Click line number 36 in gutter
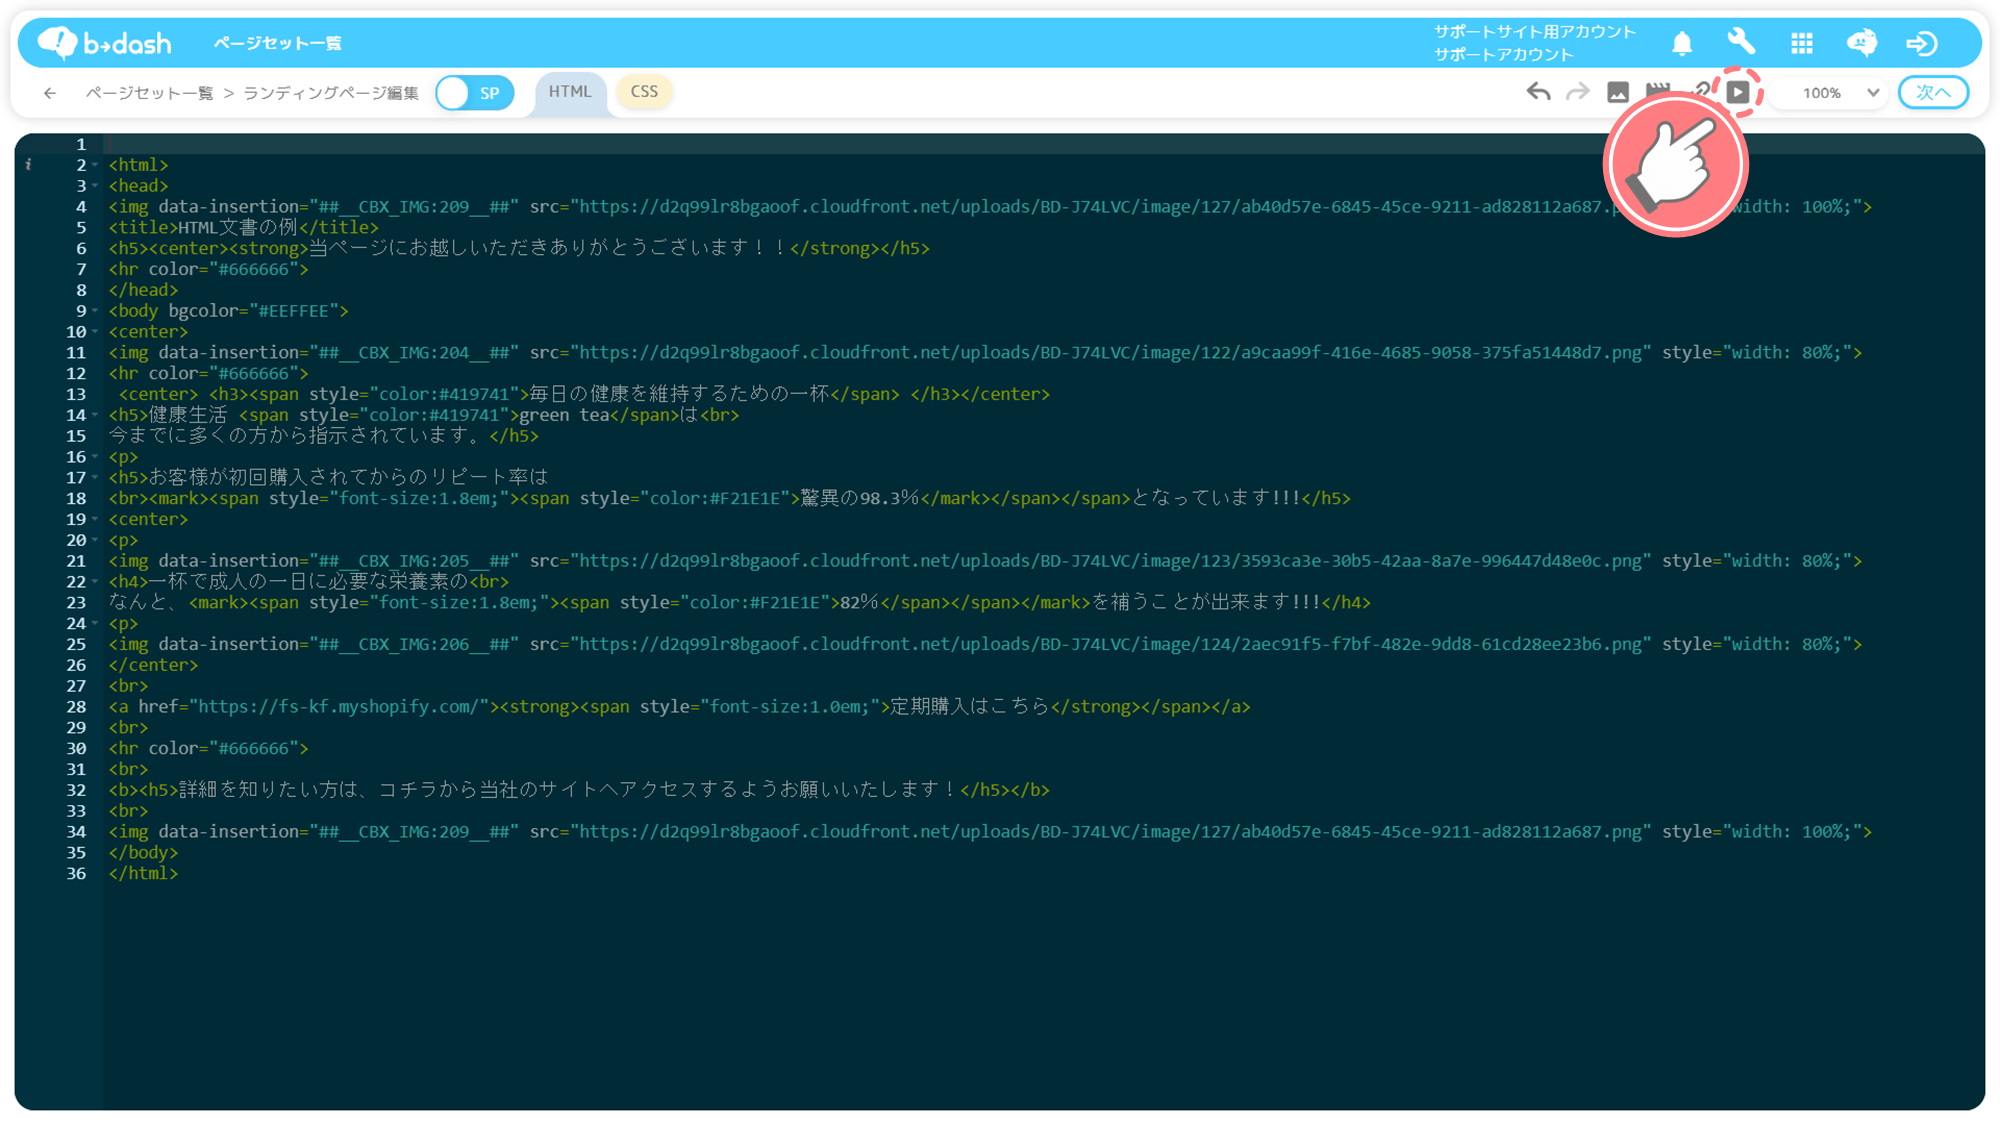 click(x=76, y=874)
